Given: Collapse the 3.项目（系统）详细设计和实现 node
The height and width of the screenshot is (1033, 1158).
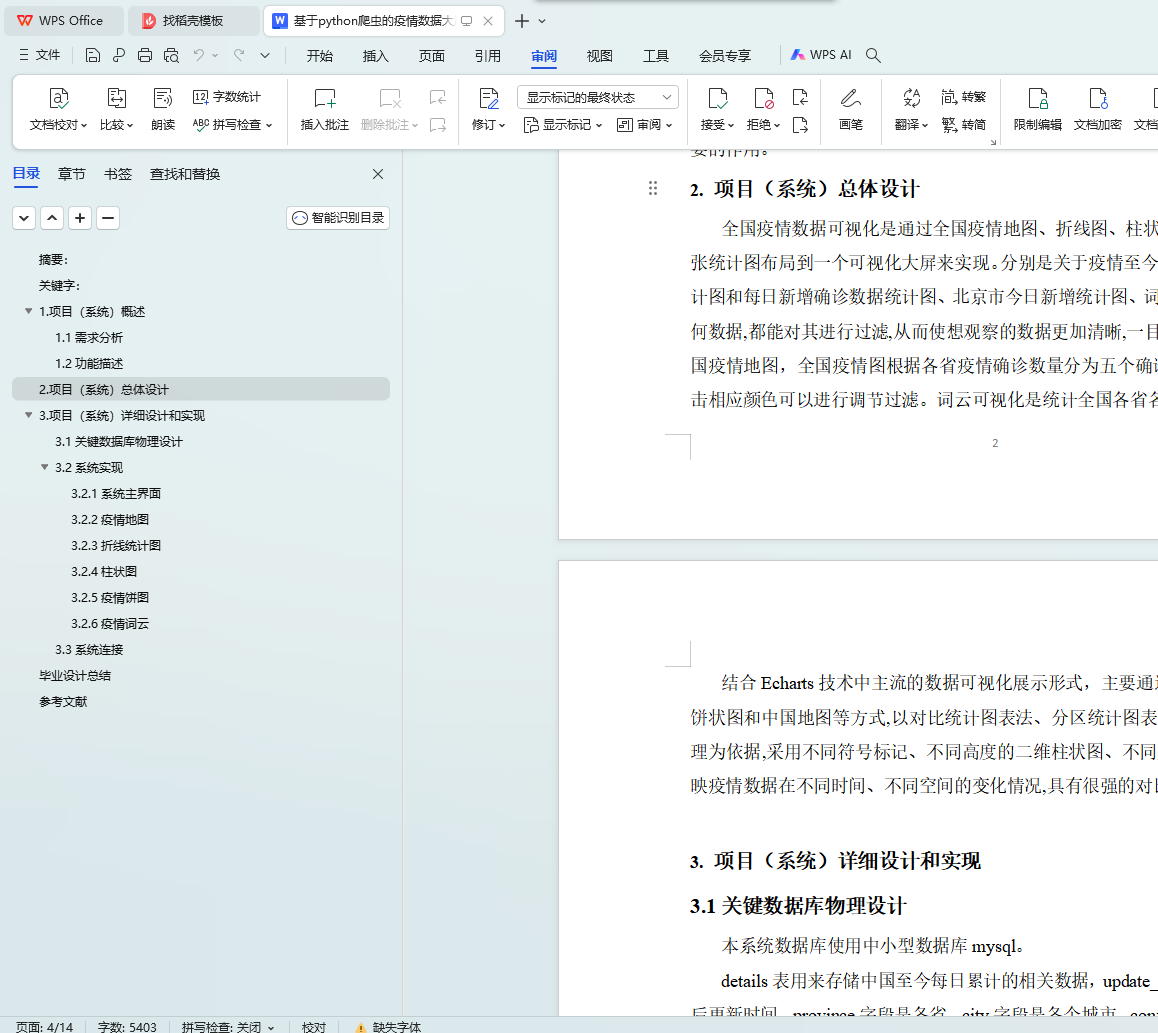Looking at the screenshot, I should click(x=29, y=415).
